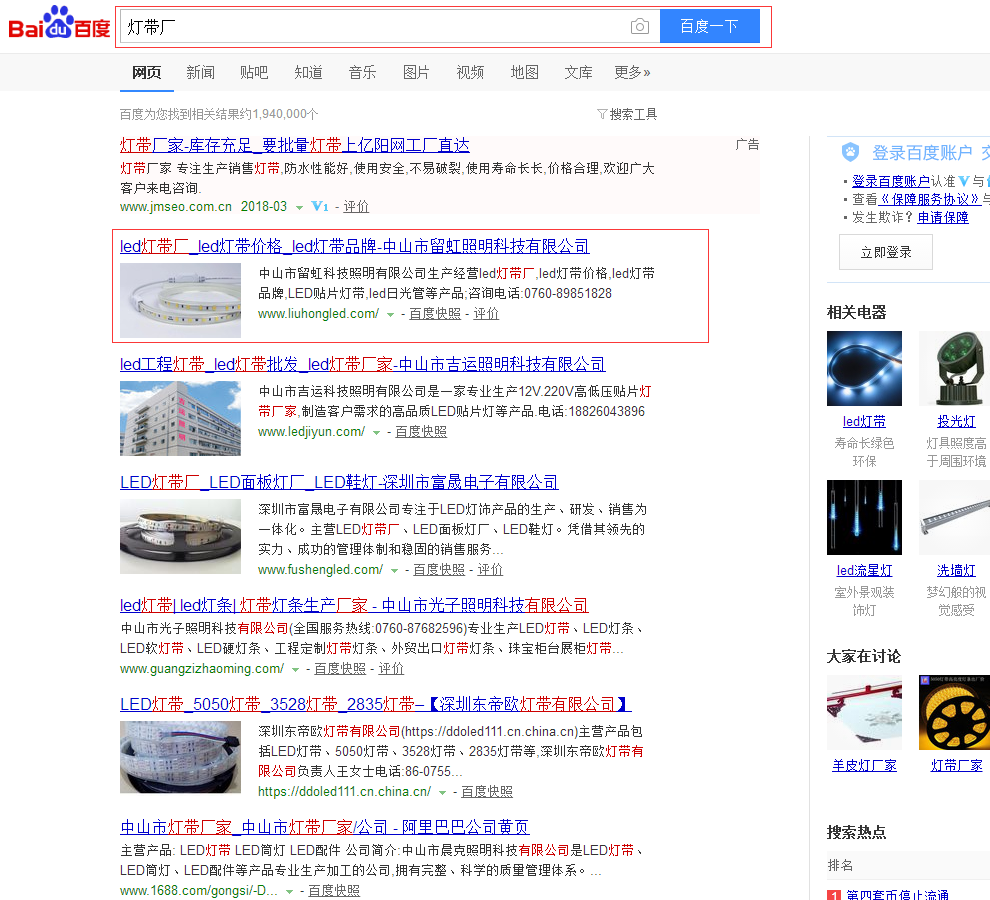
Task: Expand dropdown arrow next to www.guangzizhaoming.com
Action: tap(295, 670)
